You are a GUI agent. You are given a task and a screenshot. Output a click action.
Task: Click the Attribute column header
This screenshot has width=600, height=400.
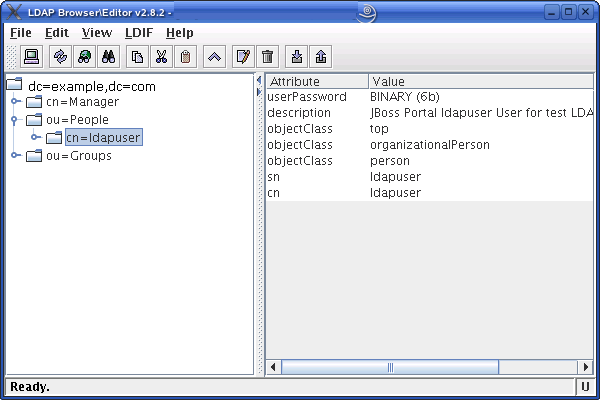pos(317,82)
